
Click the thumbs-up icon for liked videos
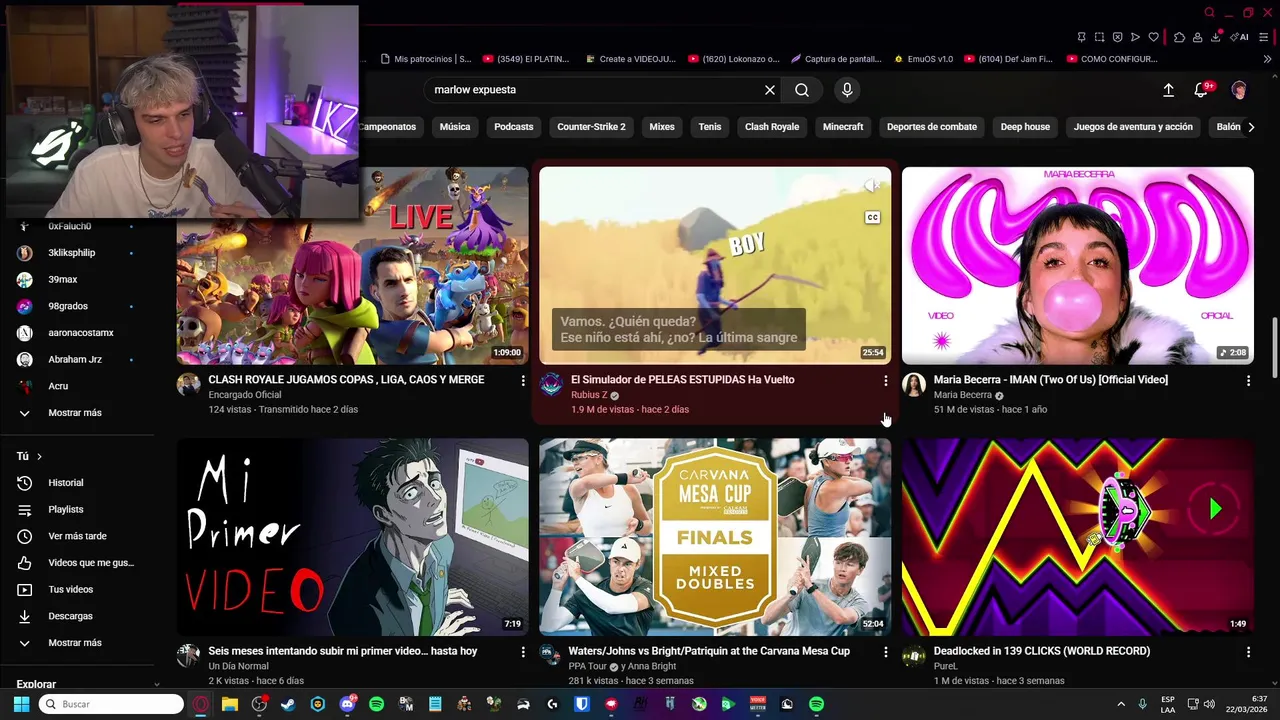coord(25,563)
